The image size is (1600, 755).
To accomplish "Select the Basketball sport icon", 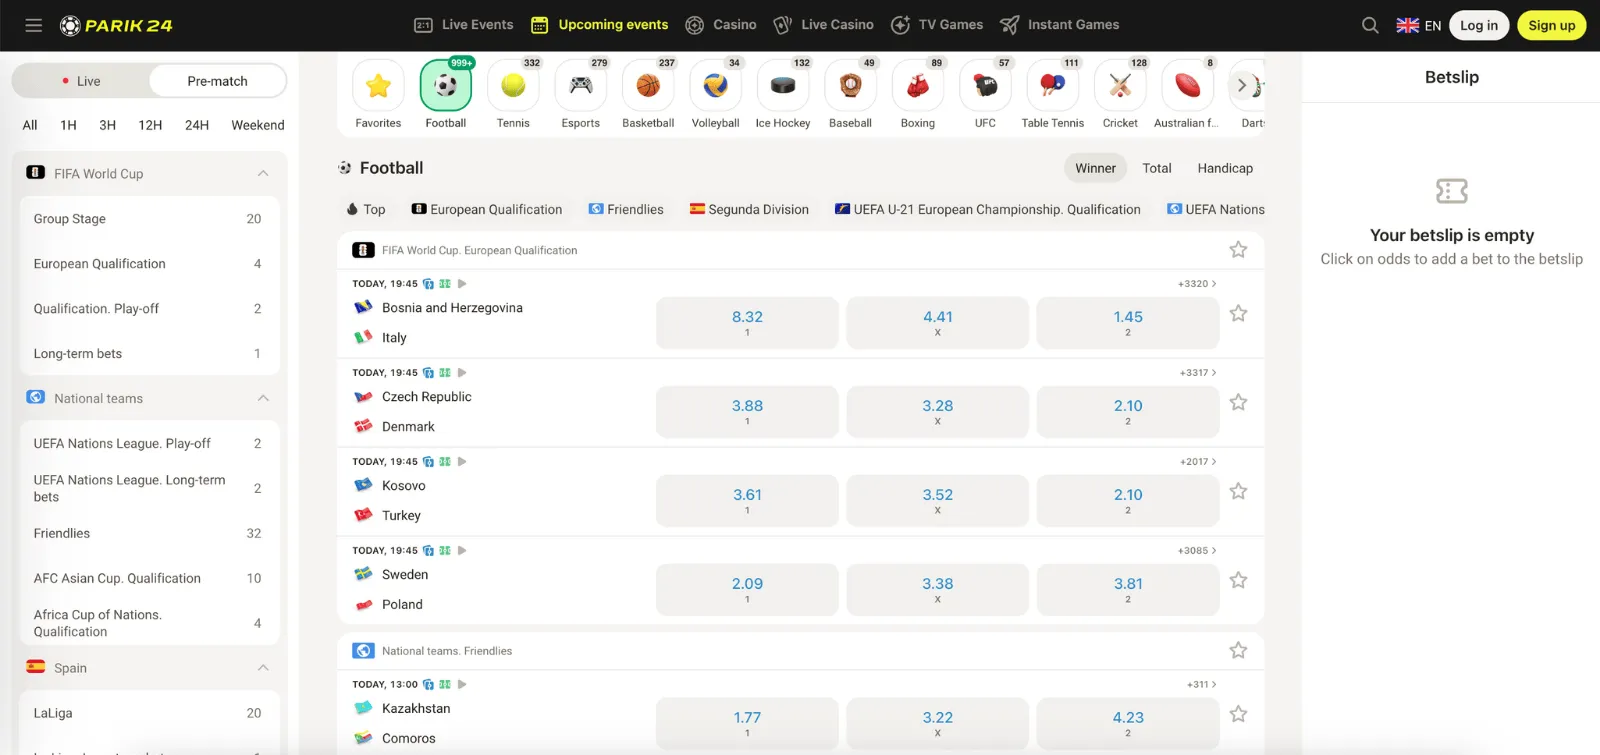I will pos(648,87).
